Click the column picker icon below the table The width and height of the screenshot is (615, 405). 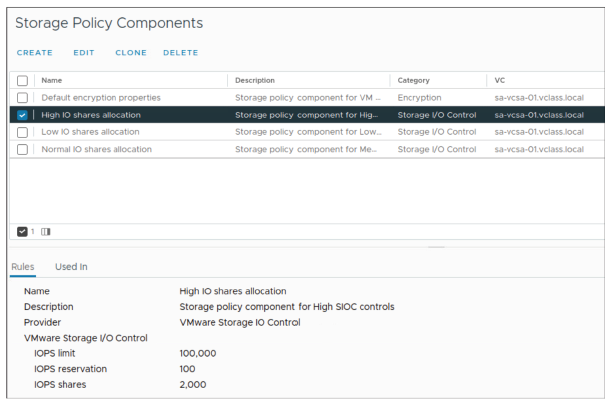tap(45, 231)
